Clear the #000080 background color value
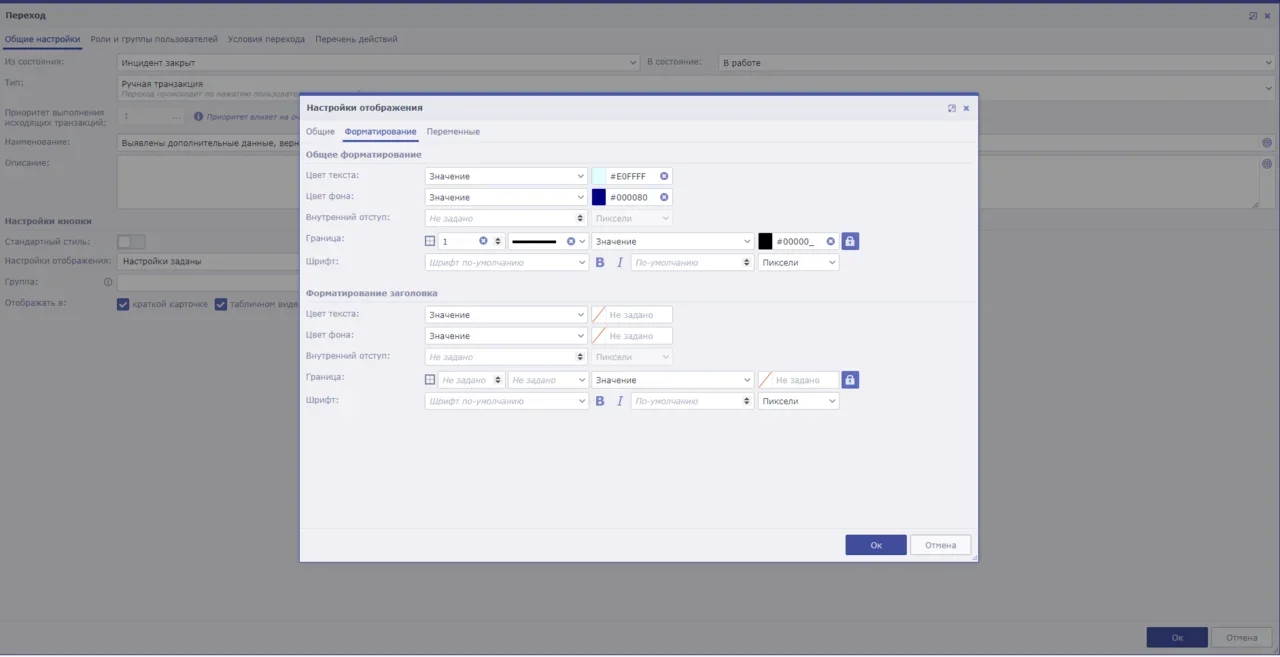 tap(664, 197)
